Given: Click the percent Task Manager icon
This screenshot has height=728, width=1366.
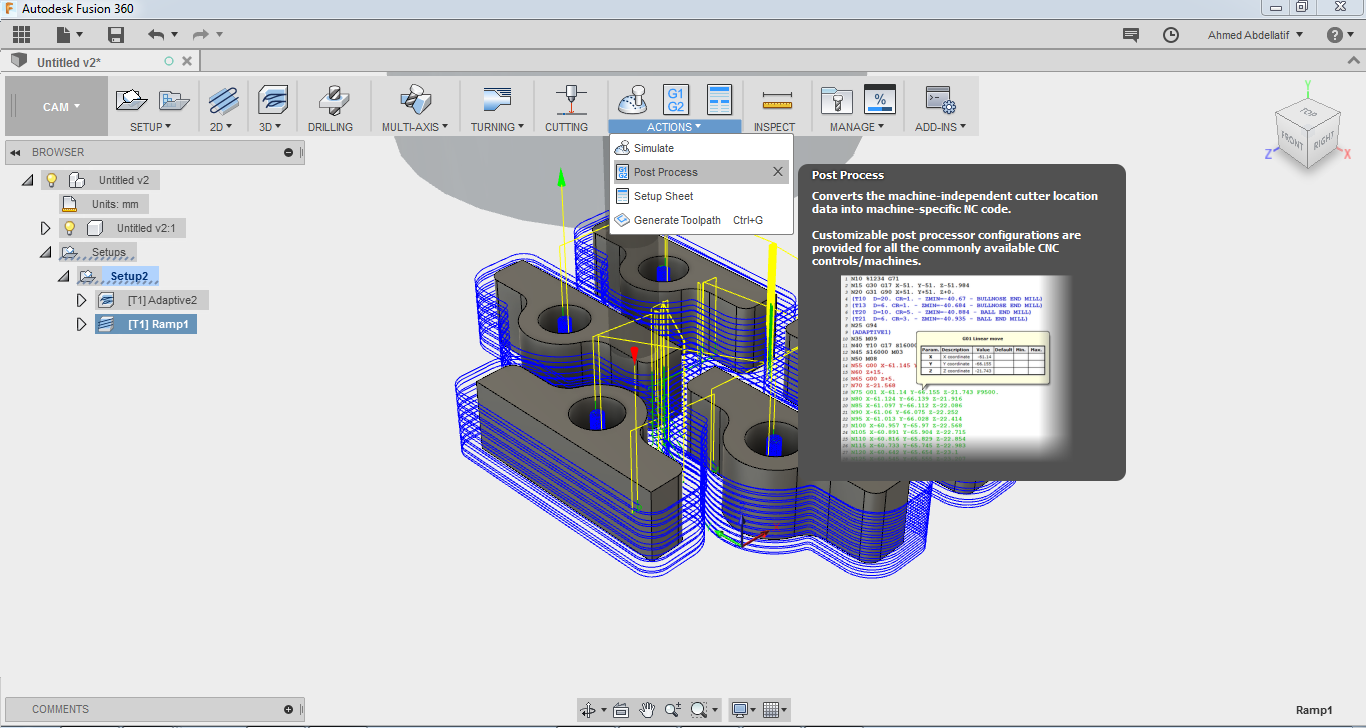Looking at the screenshot, I should pos(880,99).
